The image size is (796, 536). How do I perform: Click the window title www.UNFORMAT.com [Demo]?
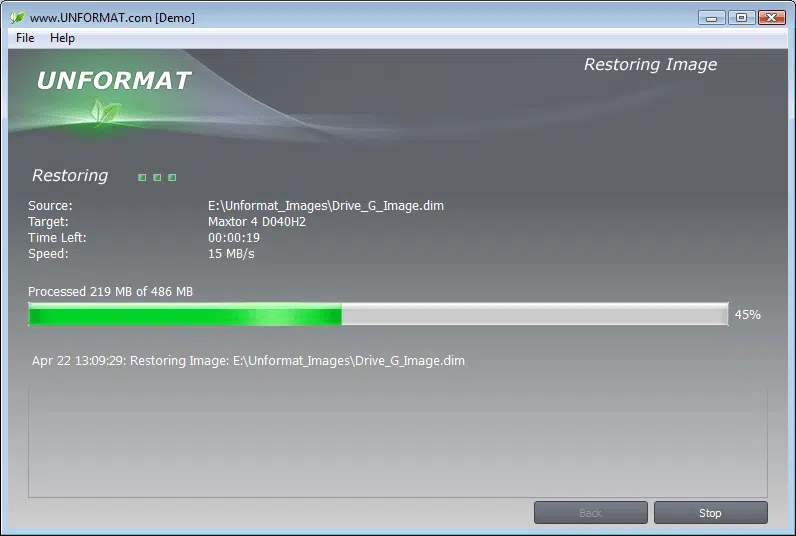[x=112, y=18]
